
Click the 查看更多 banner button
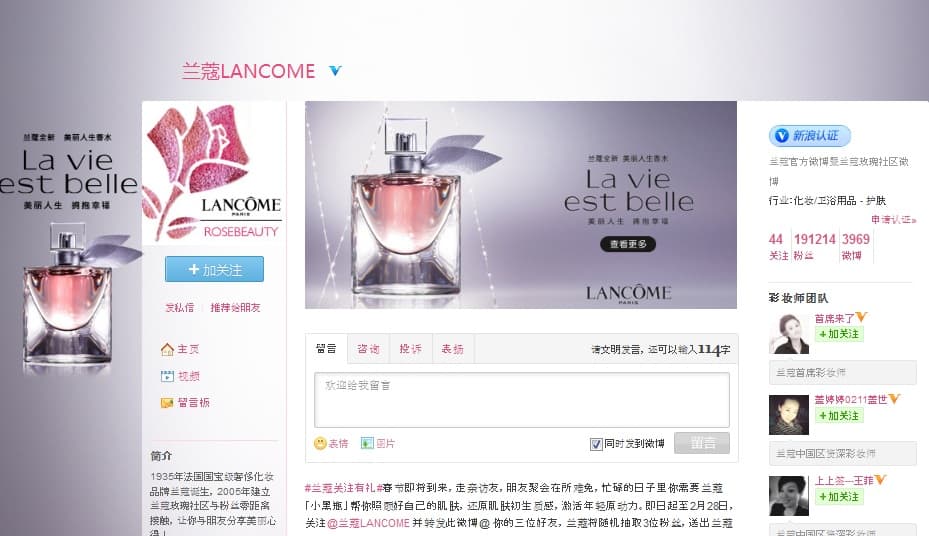point(628,244)
